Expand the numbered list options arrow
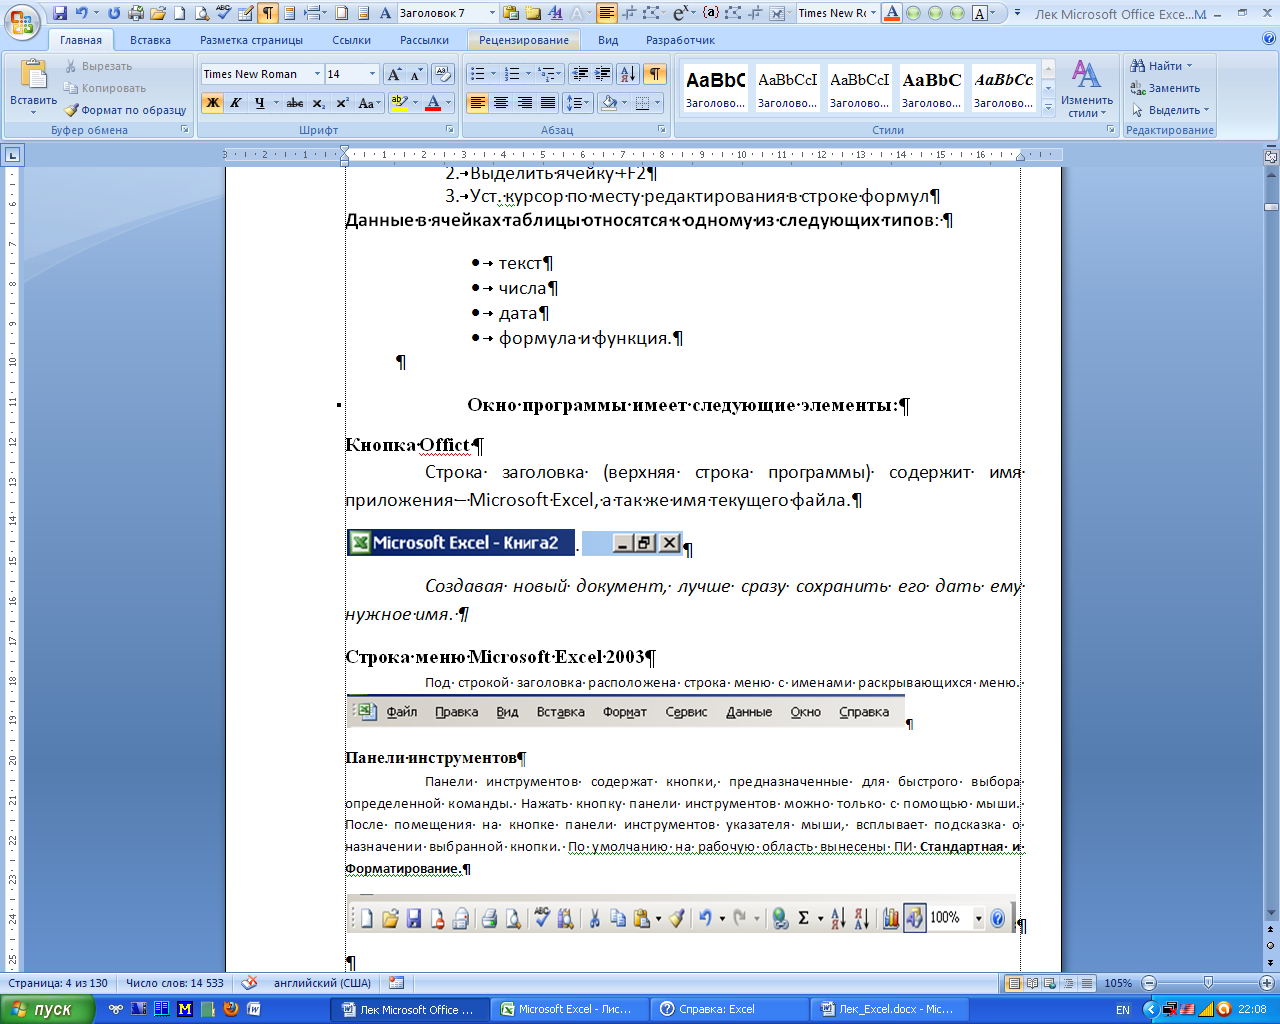 (x=528, y=74)
